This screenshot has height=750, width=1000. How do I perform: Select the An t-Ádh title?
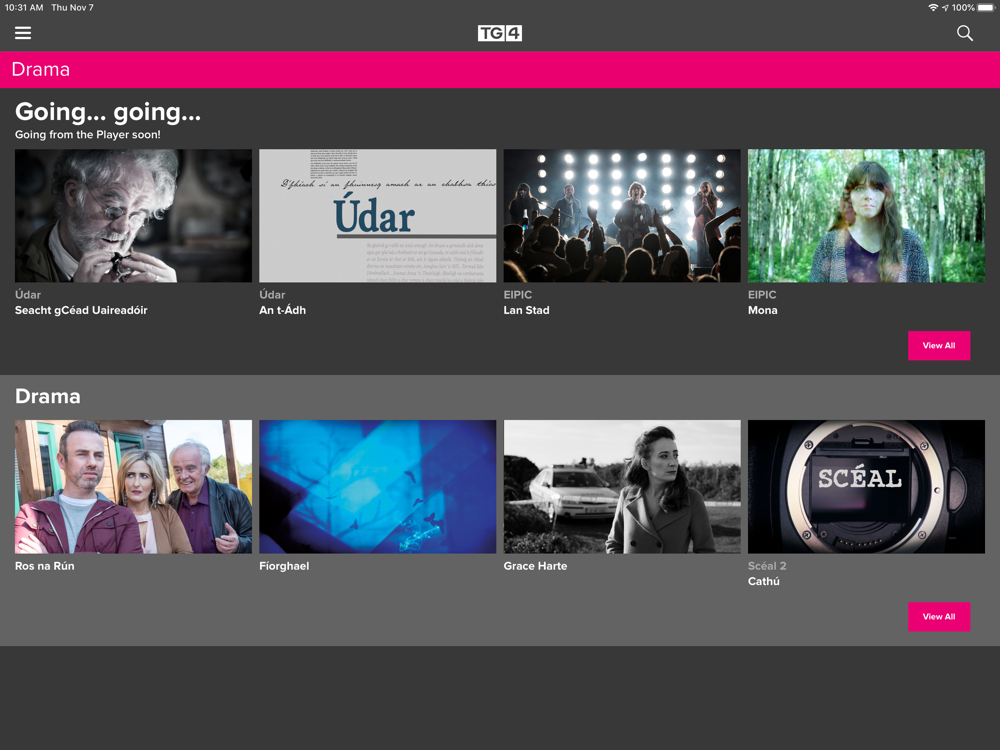coord(283,311)
